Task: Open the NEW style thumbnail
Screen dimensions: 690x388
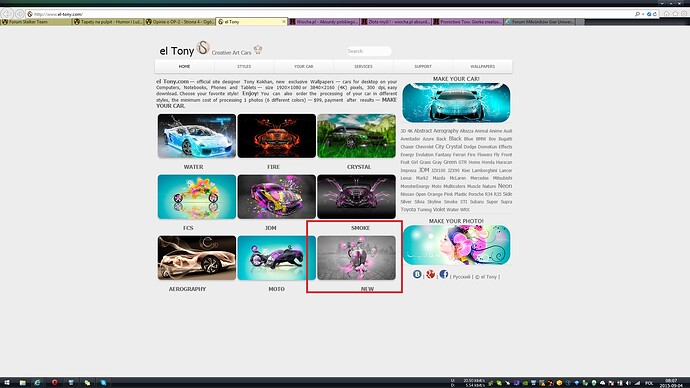Action: 356,258
